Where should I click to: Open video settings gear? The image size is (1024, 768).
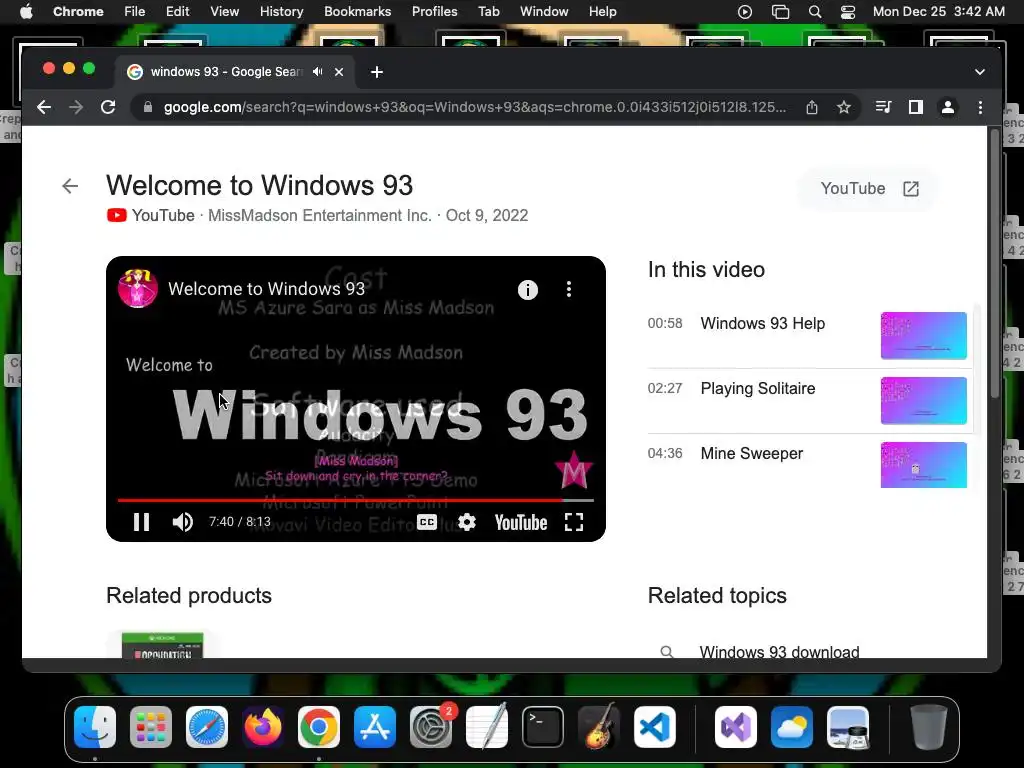click(466, 522)
